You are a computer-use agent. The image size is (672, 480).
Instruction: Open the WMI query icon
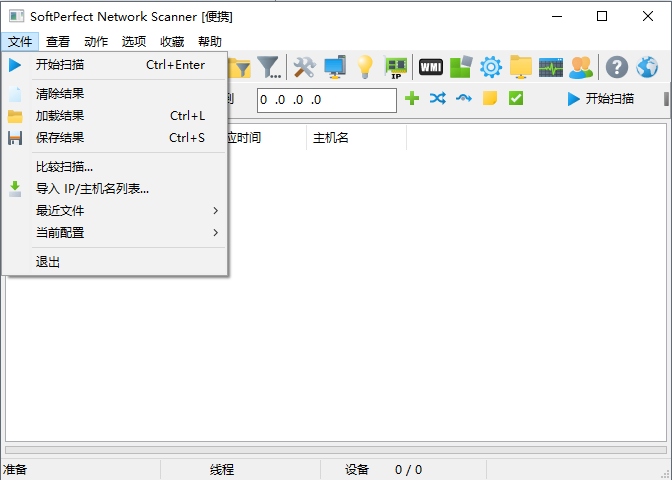(431, 67)
